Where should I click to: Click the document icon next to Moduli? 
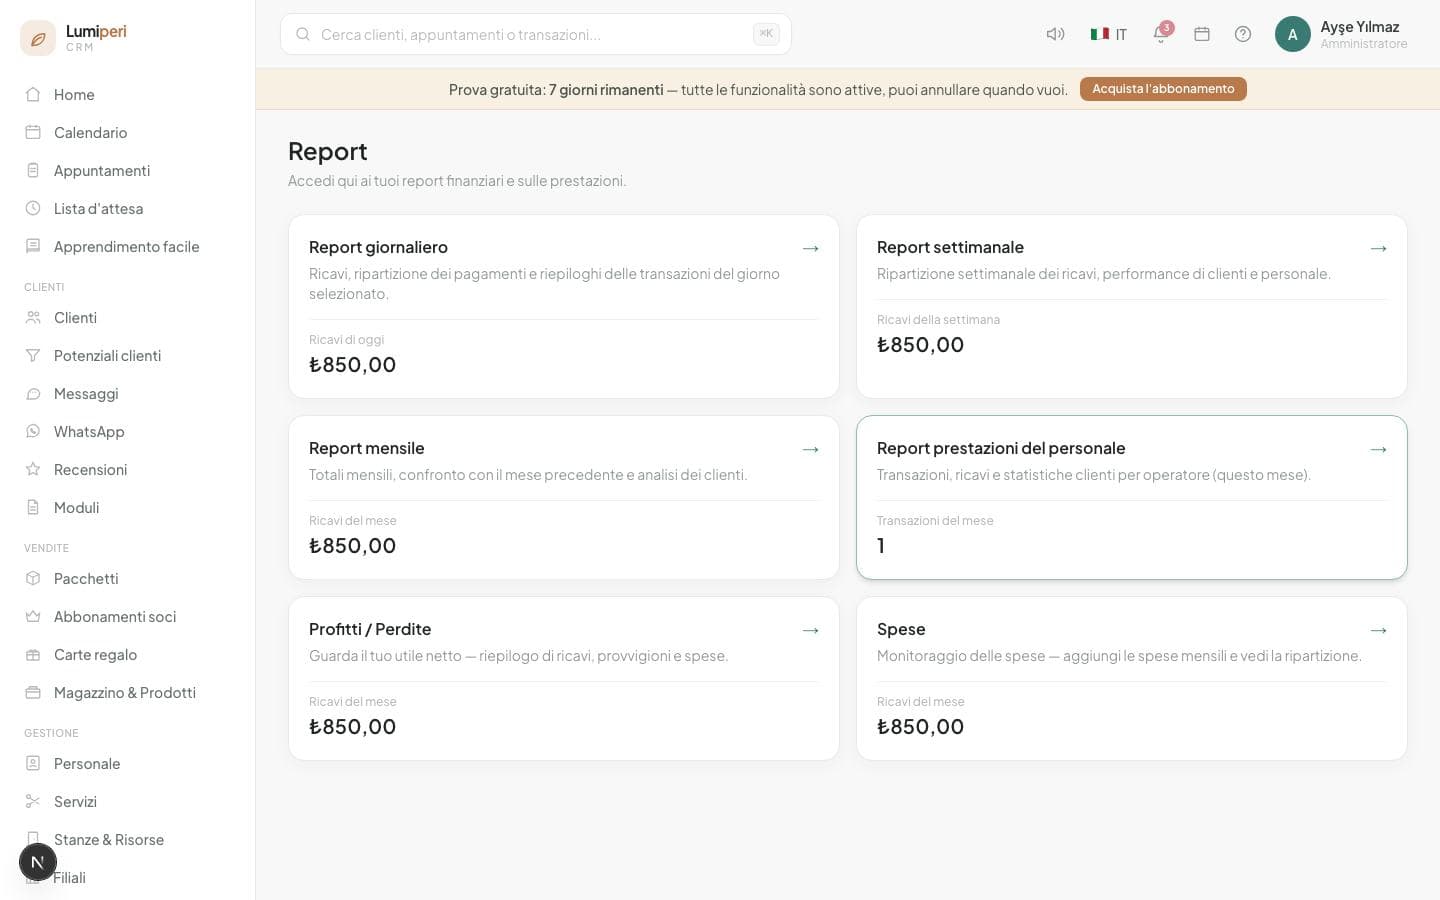[33, 507]
